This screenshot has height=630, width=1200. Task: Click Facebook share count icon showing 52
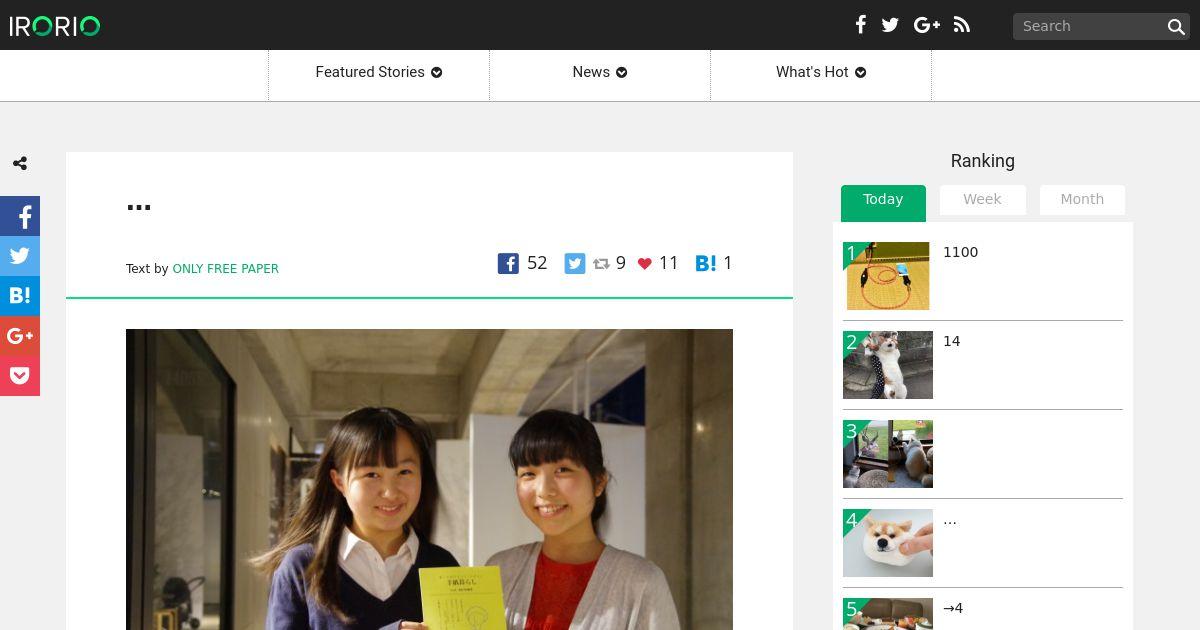(508, 263)
